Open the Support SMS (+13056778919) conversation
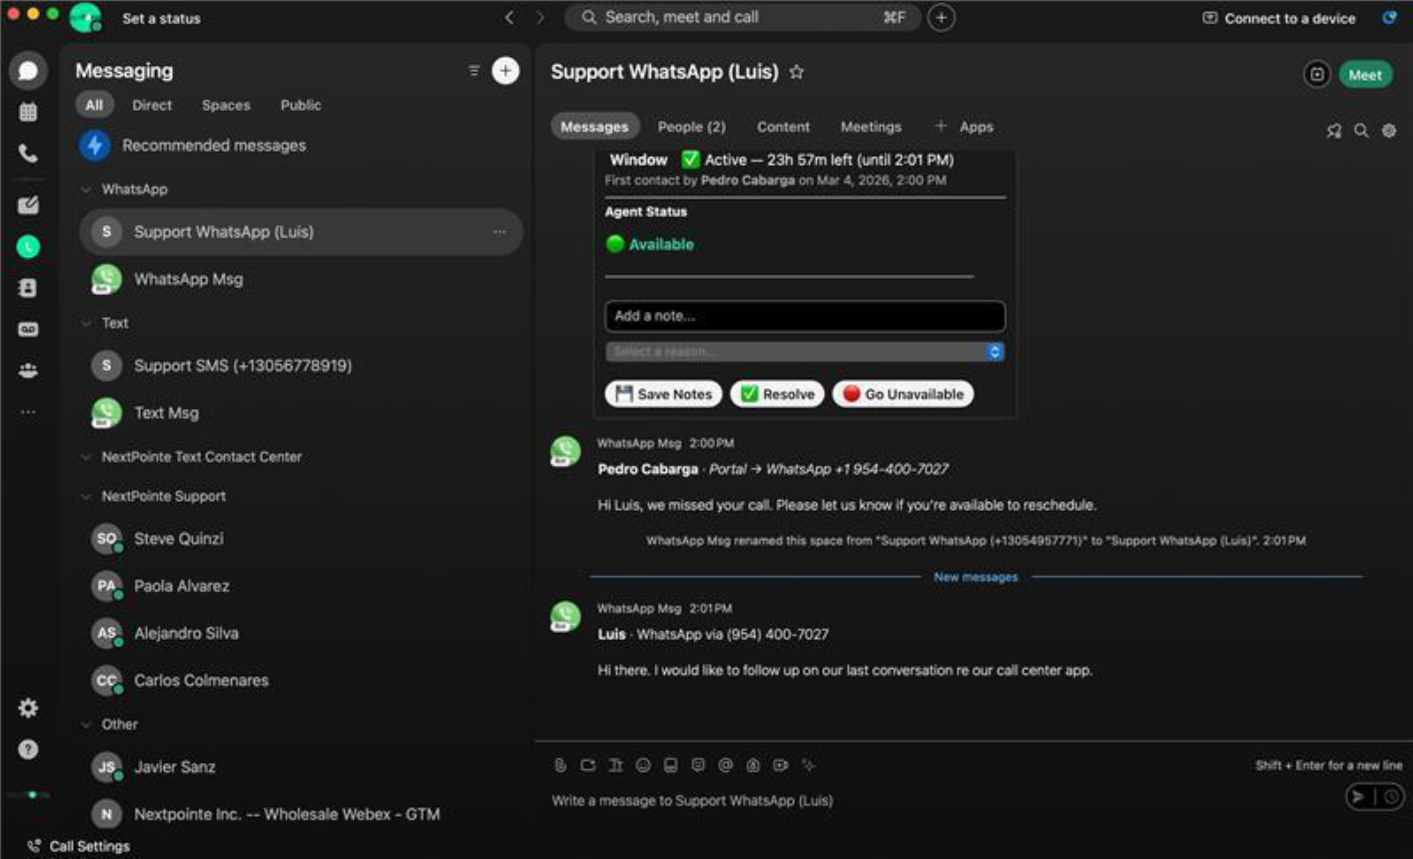 tap(300, 366)
